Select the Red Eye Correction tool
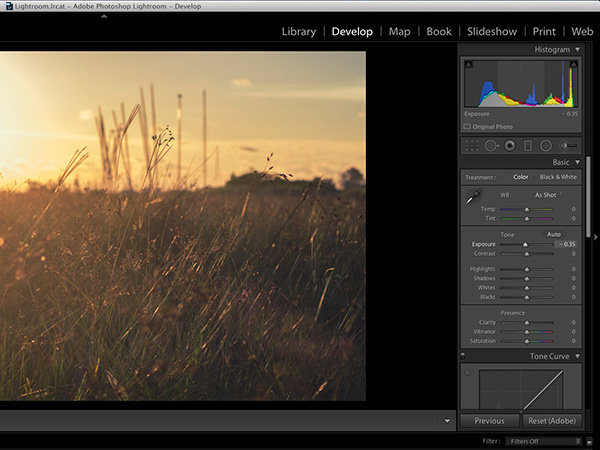The image size is (600, 450). 509,145
